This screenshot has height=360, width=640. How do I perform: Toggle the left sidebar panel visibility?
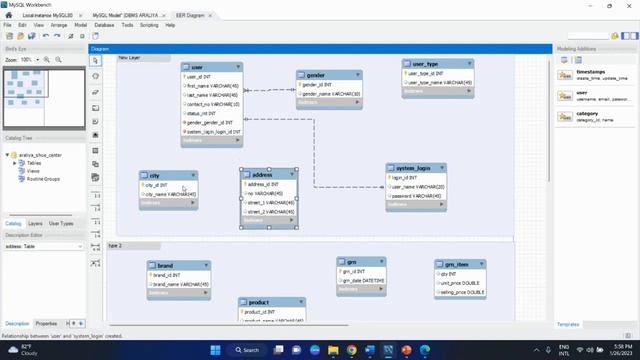pyautogui.click(x=625, y=36)
